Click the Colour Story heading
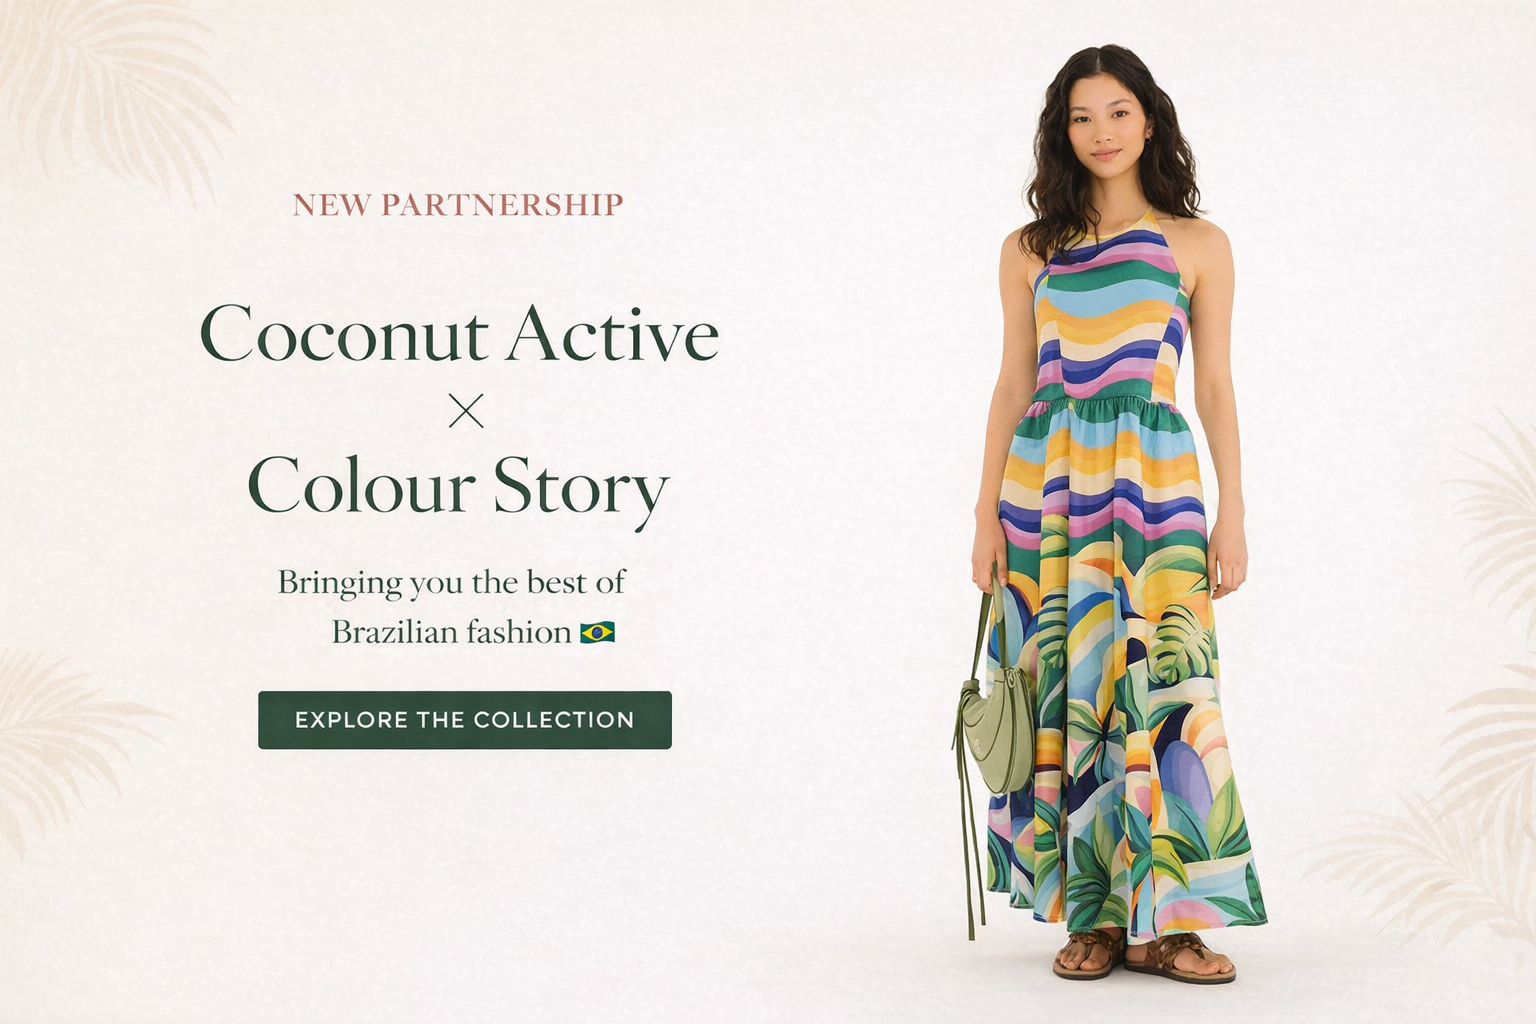The width and height of the screenshot is (1536, 1024). 458,487
